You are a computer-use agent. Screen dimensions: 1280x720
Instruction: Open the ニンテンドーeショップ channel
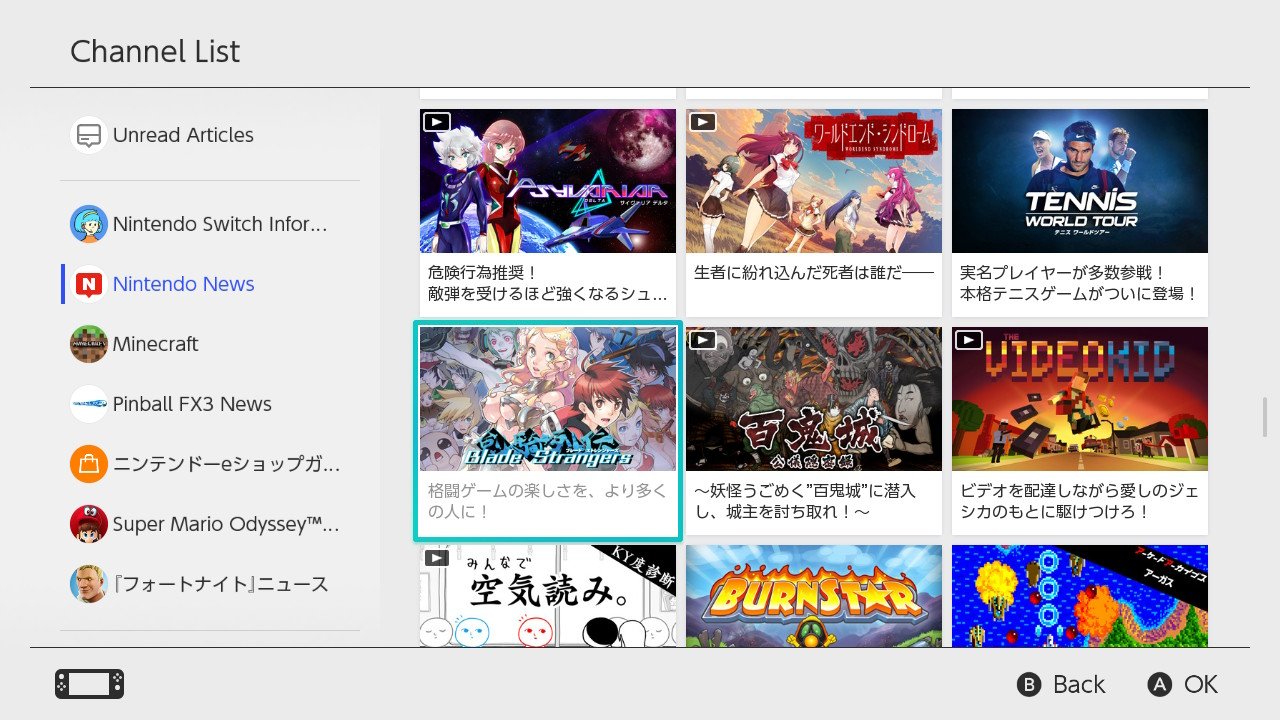coord(210,464)
